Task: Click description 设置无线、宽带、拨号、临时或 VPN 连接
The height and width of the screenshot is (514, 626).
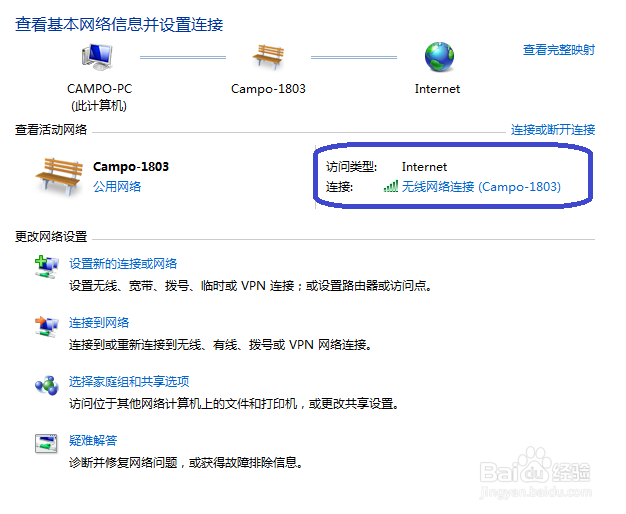Action: (x=250, y=286)
